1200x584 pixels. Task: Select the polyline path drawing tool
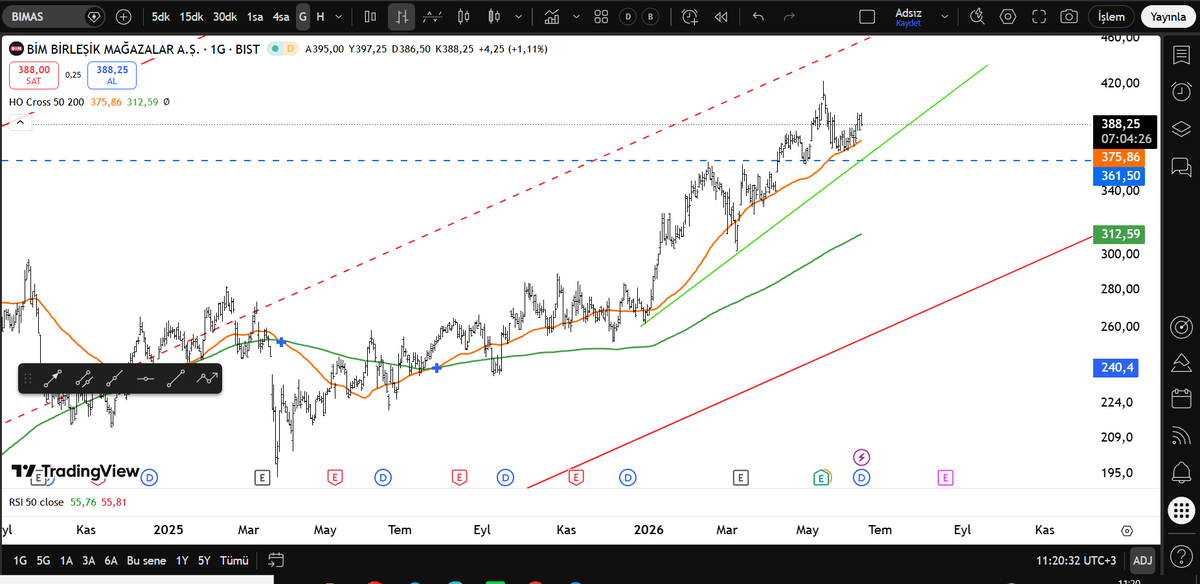(x=207, y=379)
